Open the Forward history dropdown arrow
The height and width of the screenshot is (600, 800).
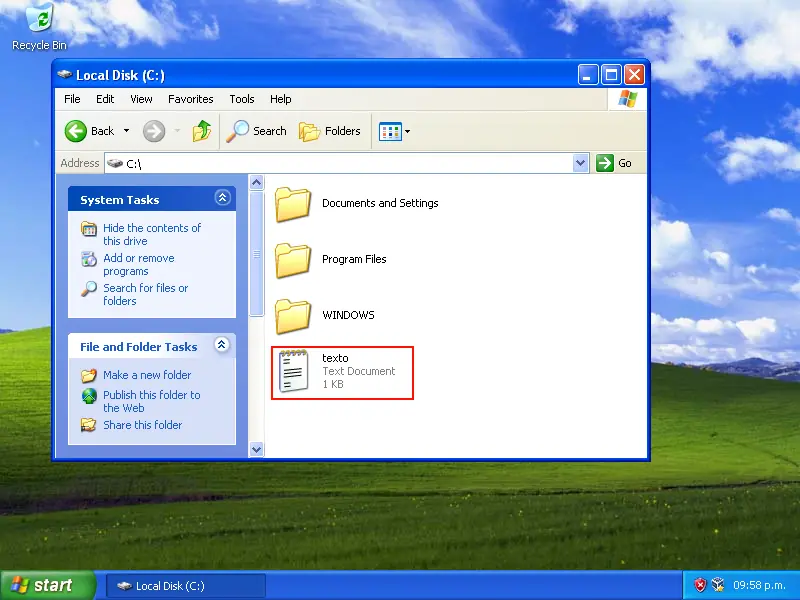[x=177, y=131]
